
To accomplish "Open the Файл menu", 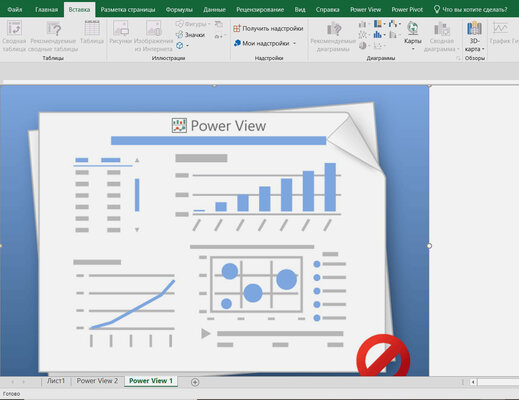I will (x=15, y=10).
